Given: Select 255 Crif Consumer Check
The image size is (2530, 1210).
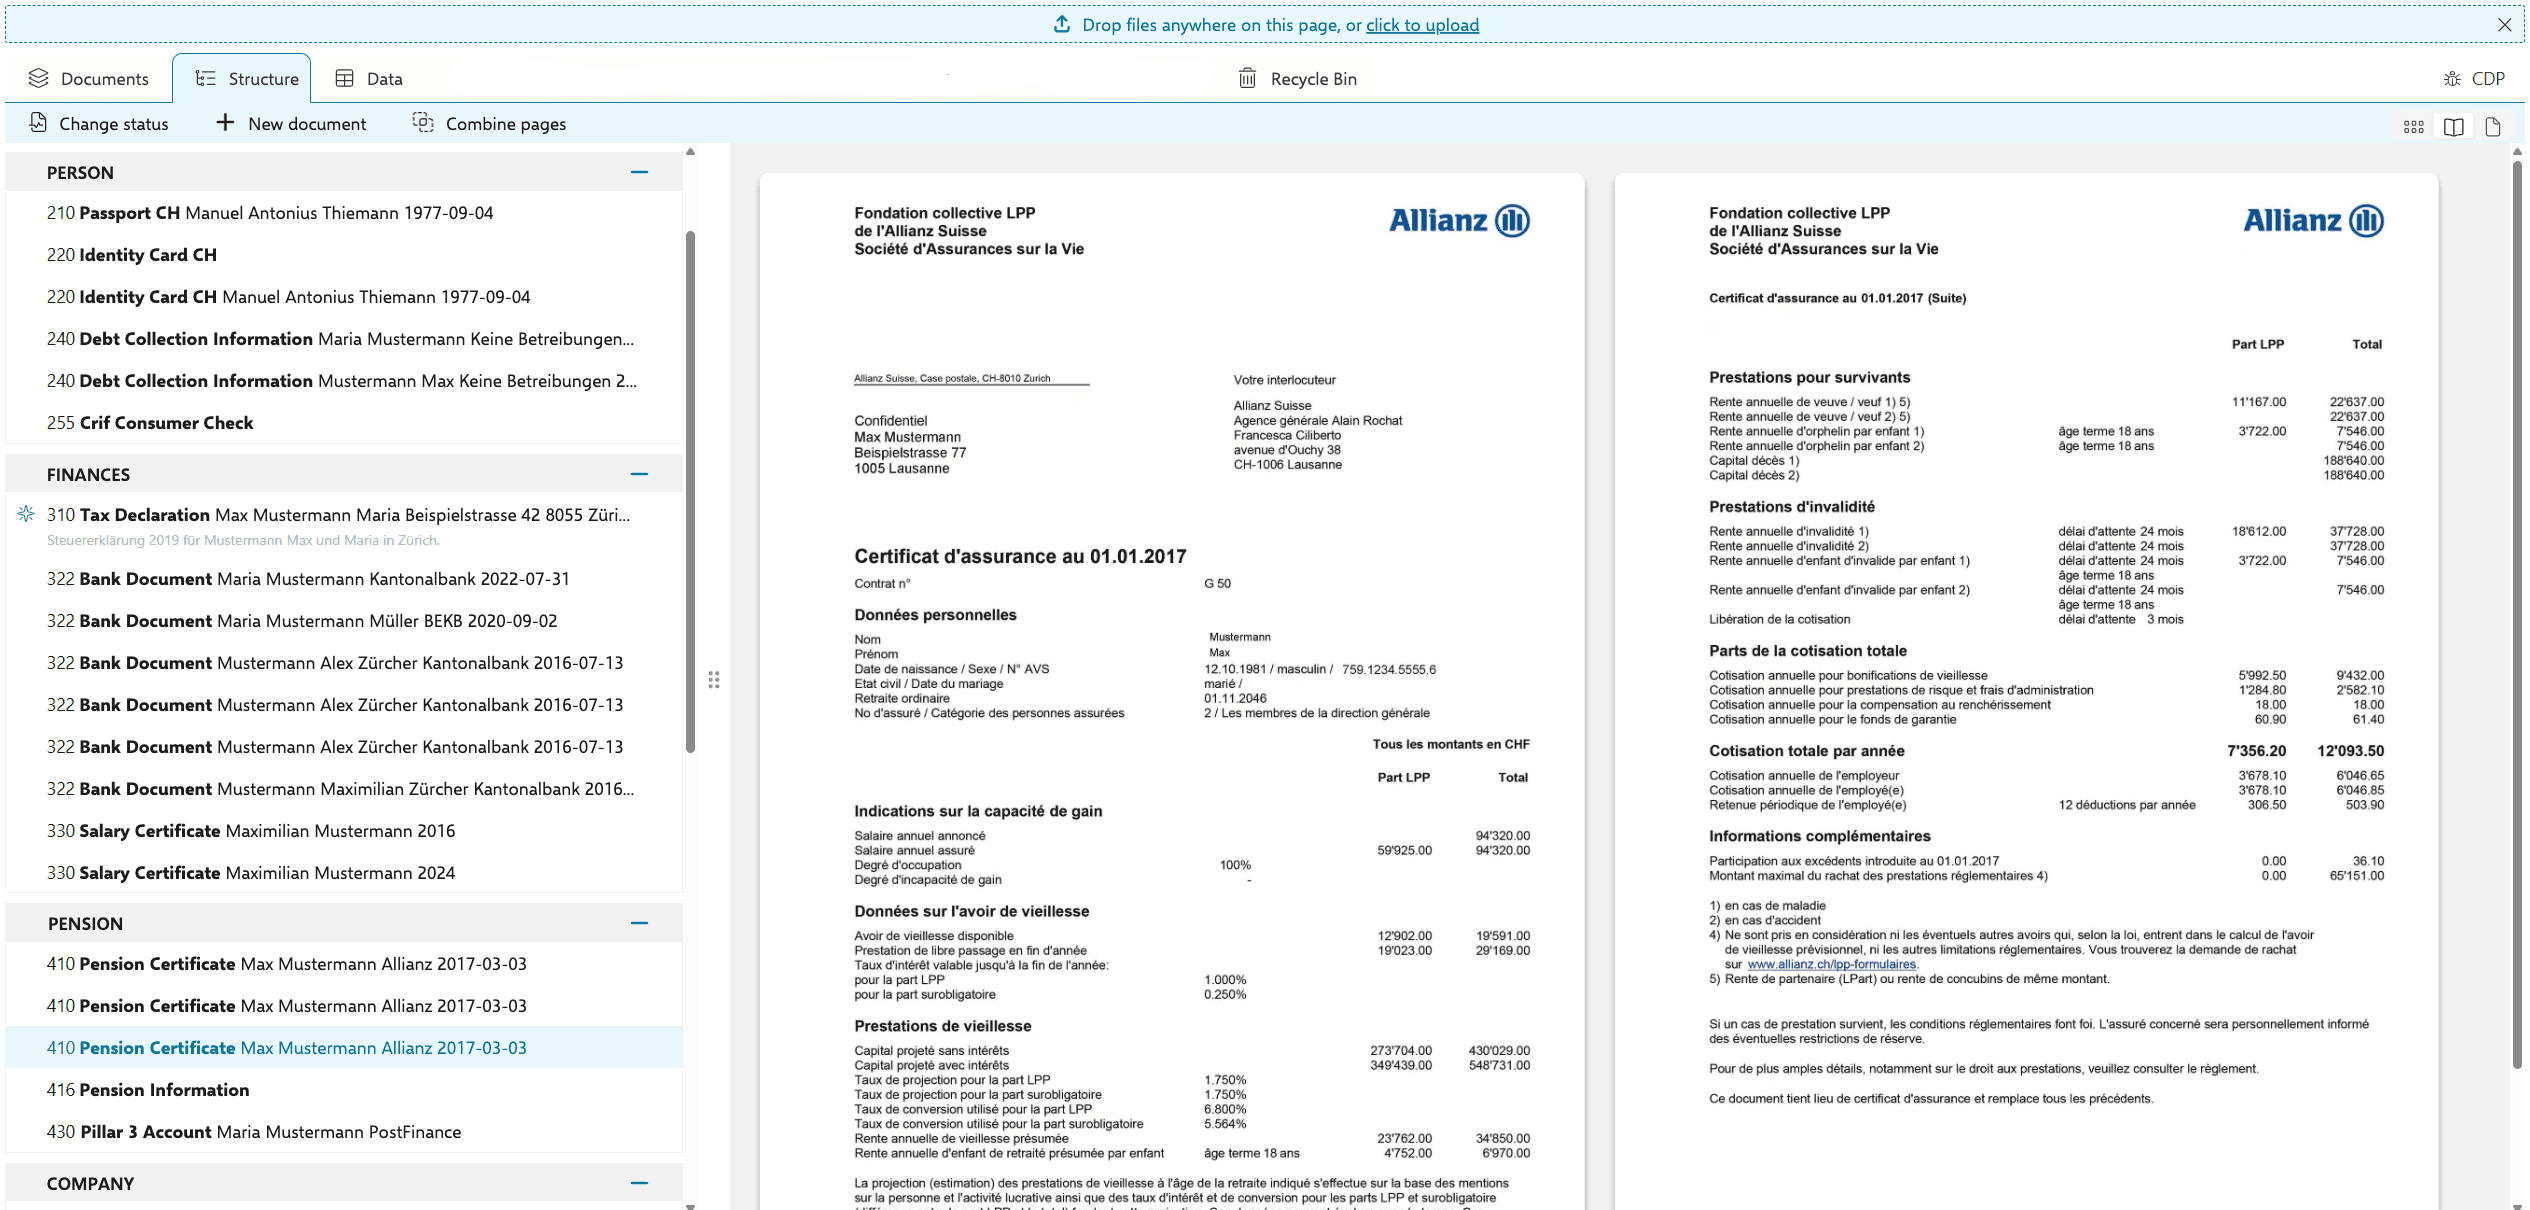Looking at the screenshot, I should click(x=344, y=423).
